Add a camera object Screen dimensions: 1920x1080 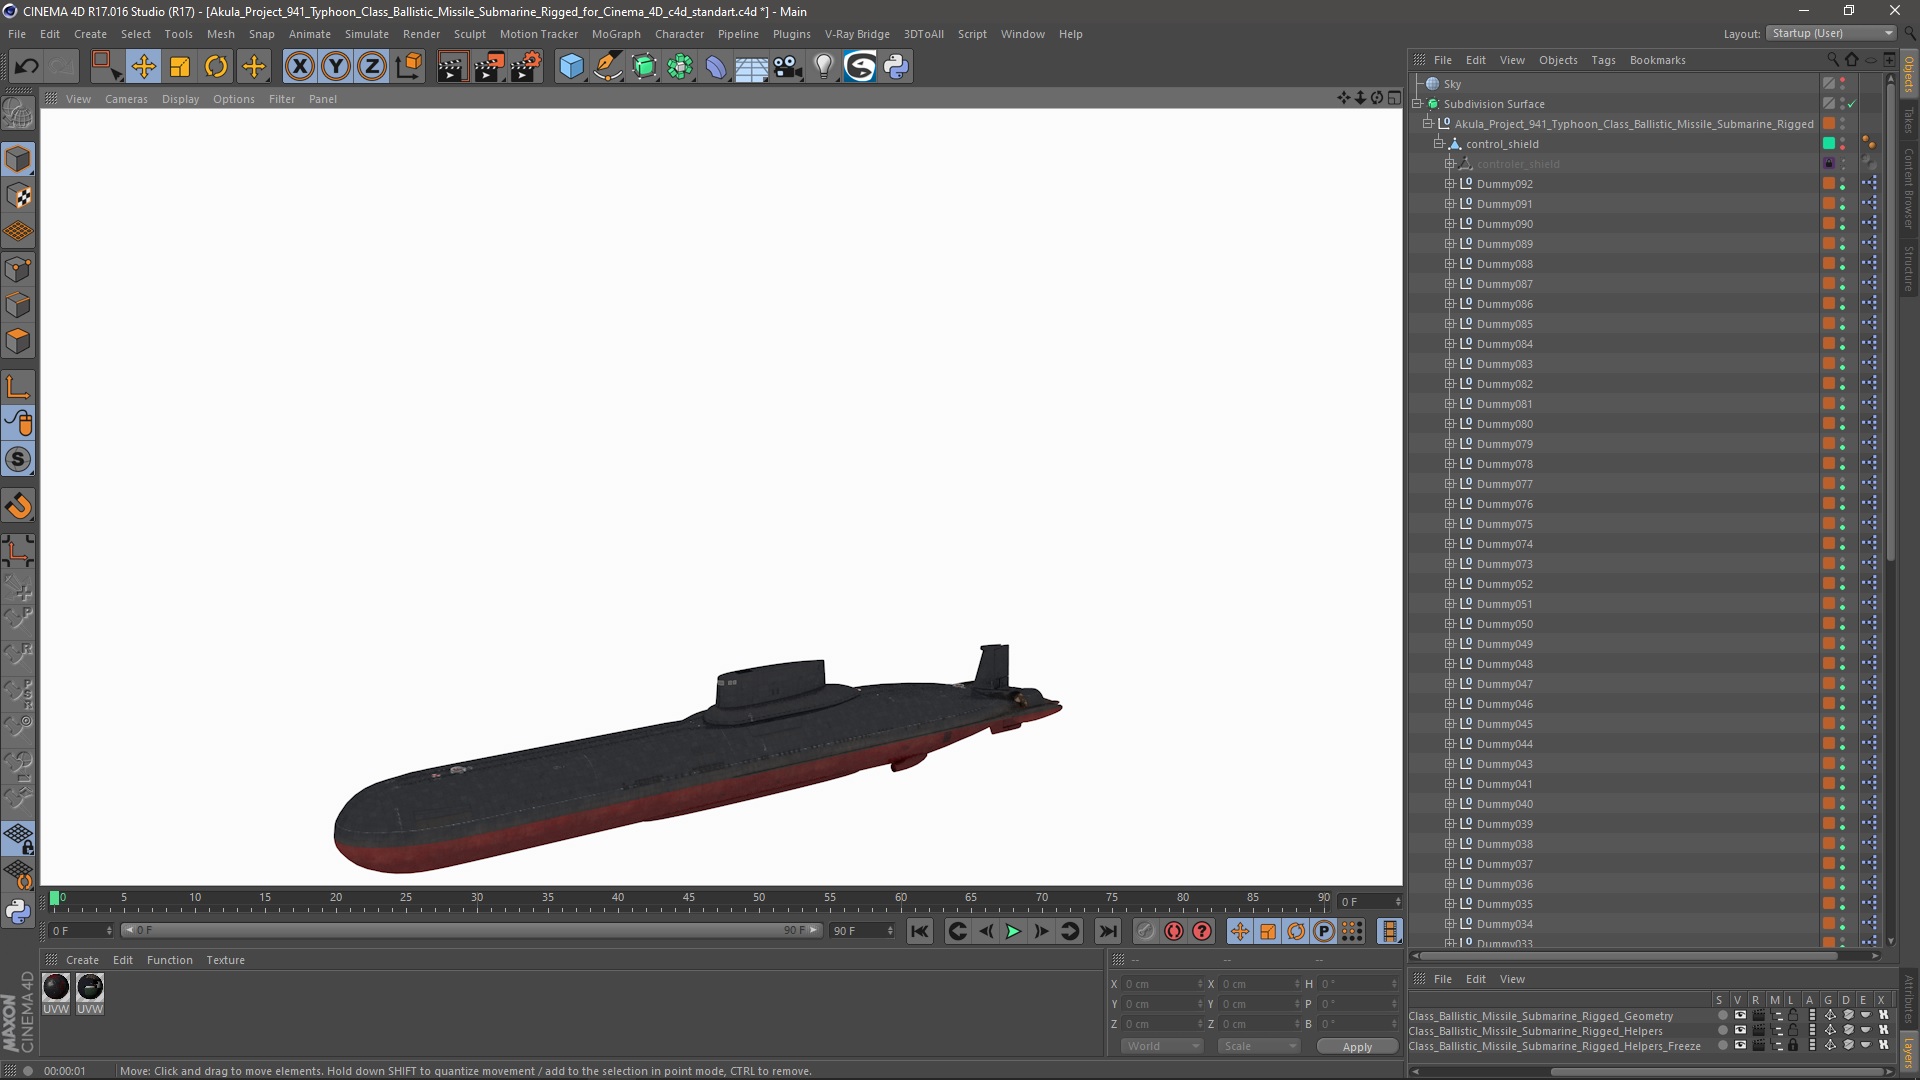pos(788,67)
